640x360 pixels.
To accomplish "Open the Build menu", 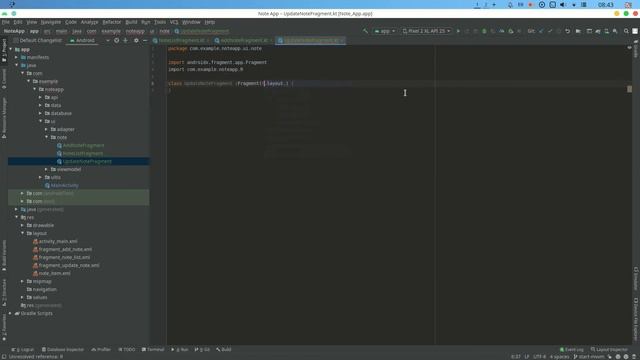I will click(x=131, y=22).
